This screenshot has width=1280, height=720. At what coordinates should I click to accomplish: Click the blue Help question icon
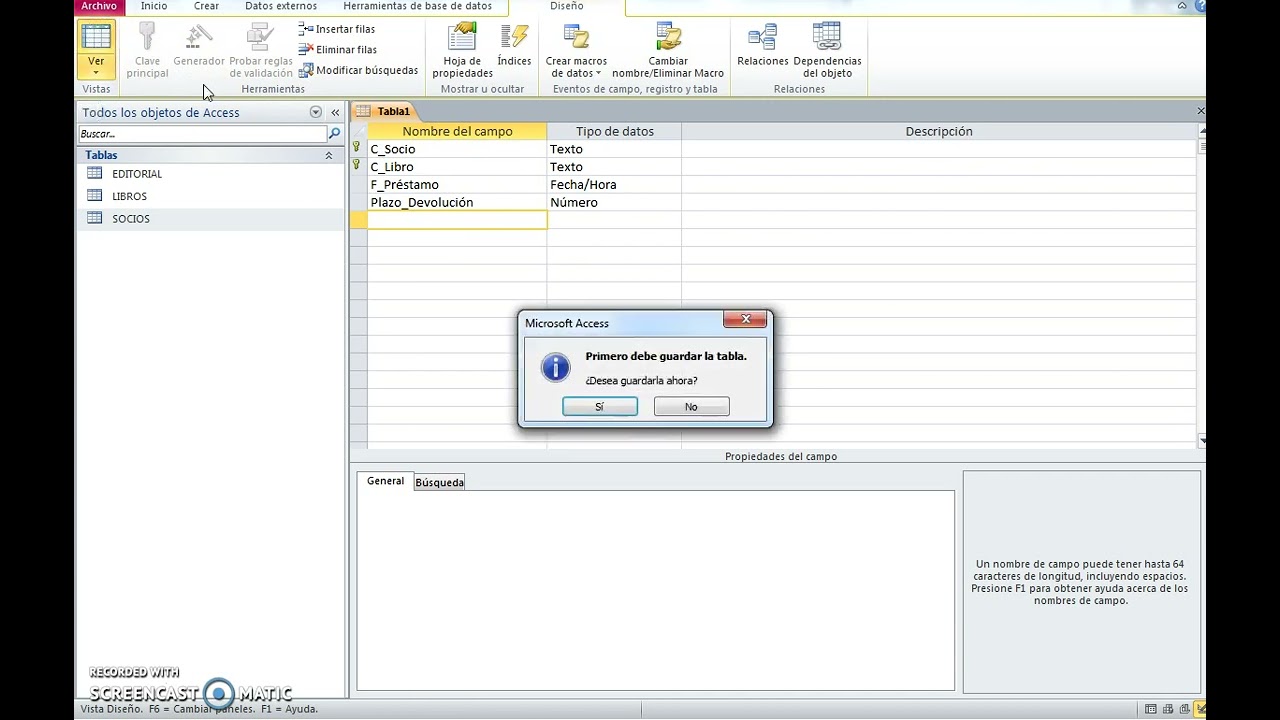tap(1200, 6)
